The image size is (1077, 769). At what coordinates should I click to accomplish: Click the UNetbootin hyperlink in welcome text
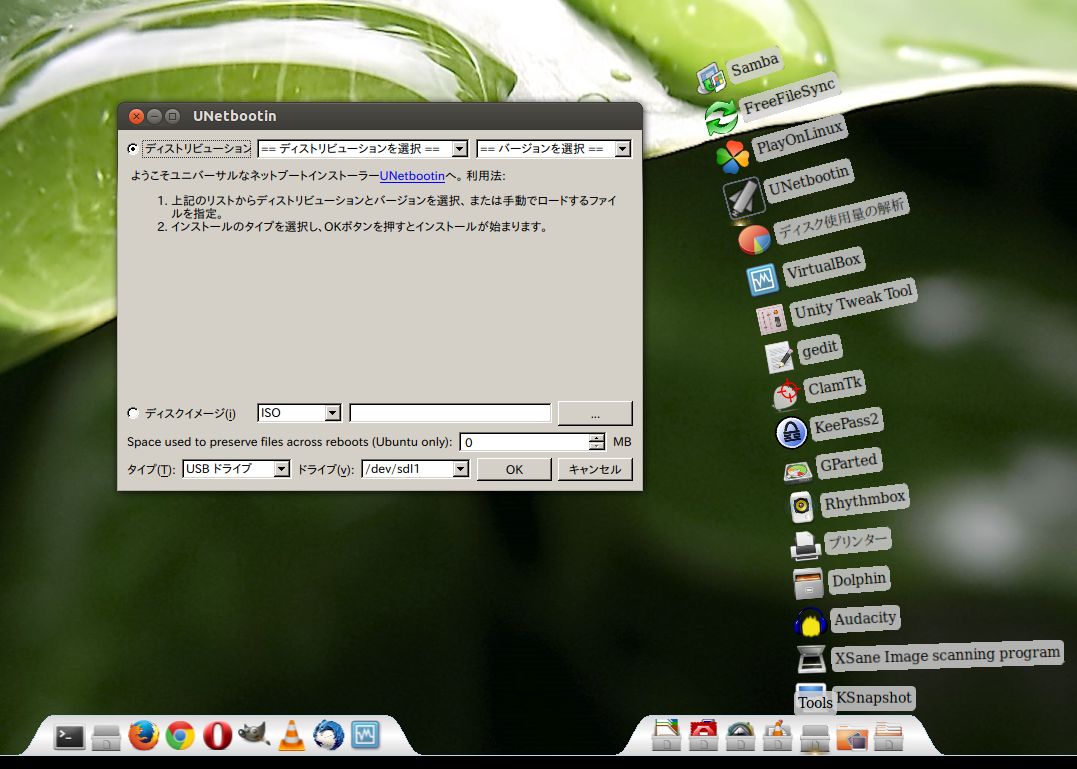coord(412,176)
